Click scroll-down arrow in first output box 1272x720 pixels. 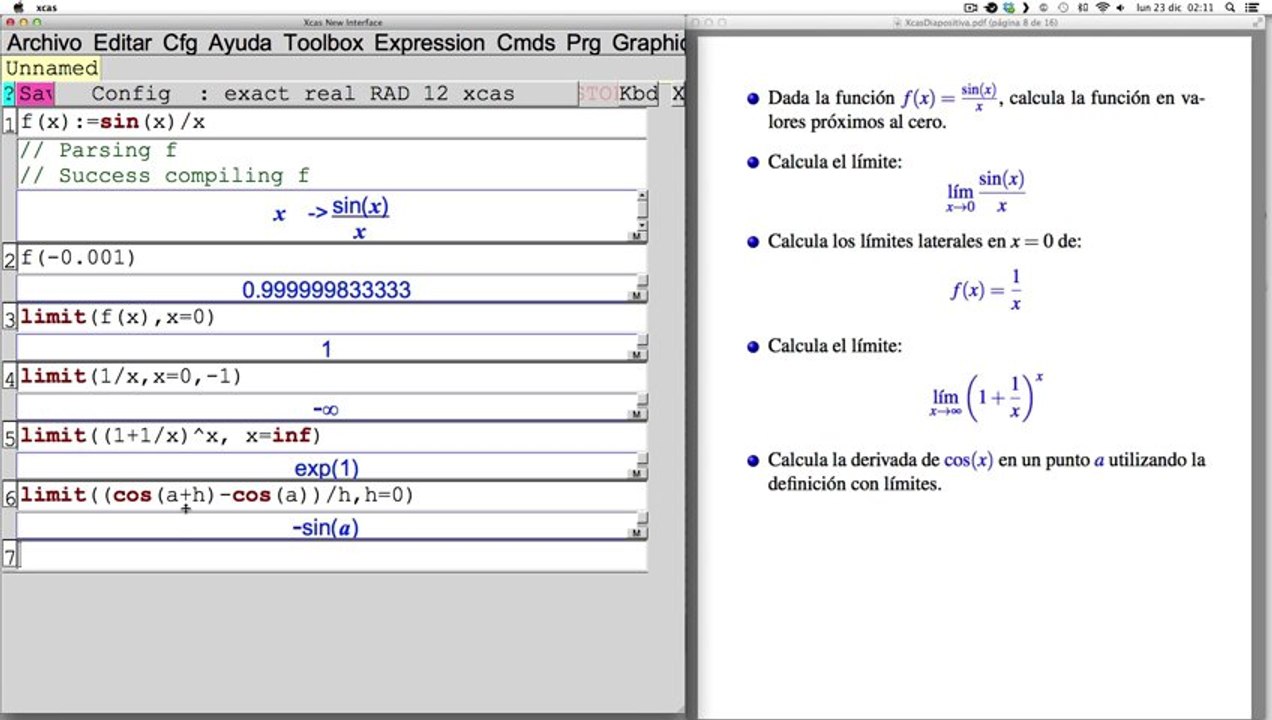[641, 225]
